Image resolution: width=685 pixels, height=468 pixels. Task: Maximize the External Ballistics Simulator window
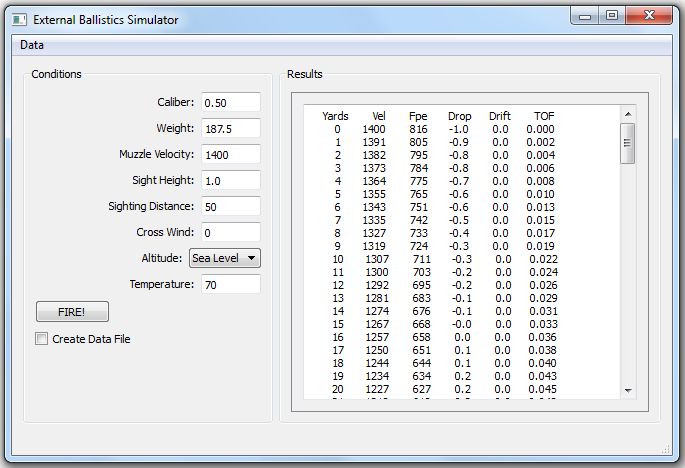click(612, 16)
